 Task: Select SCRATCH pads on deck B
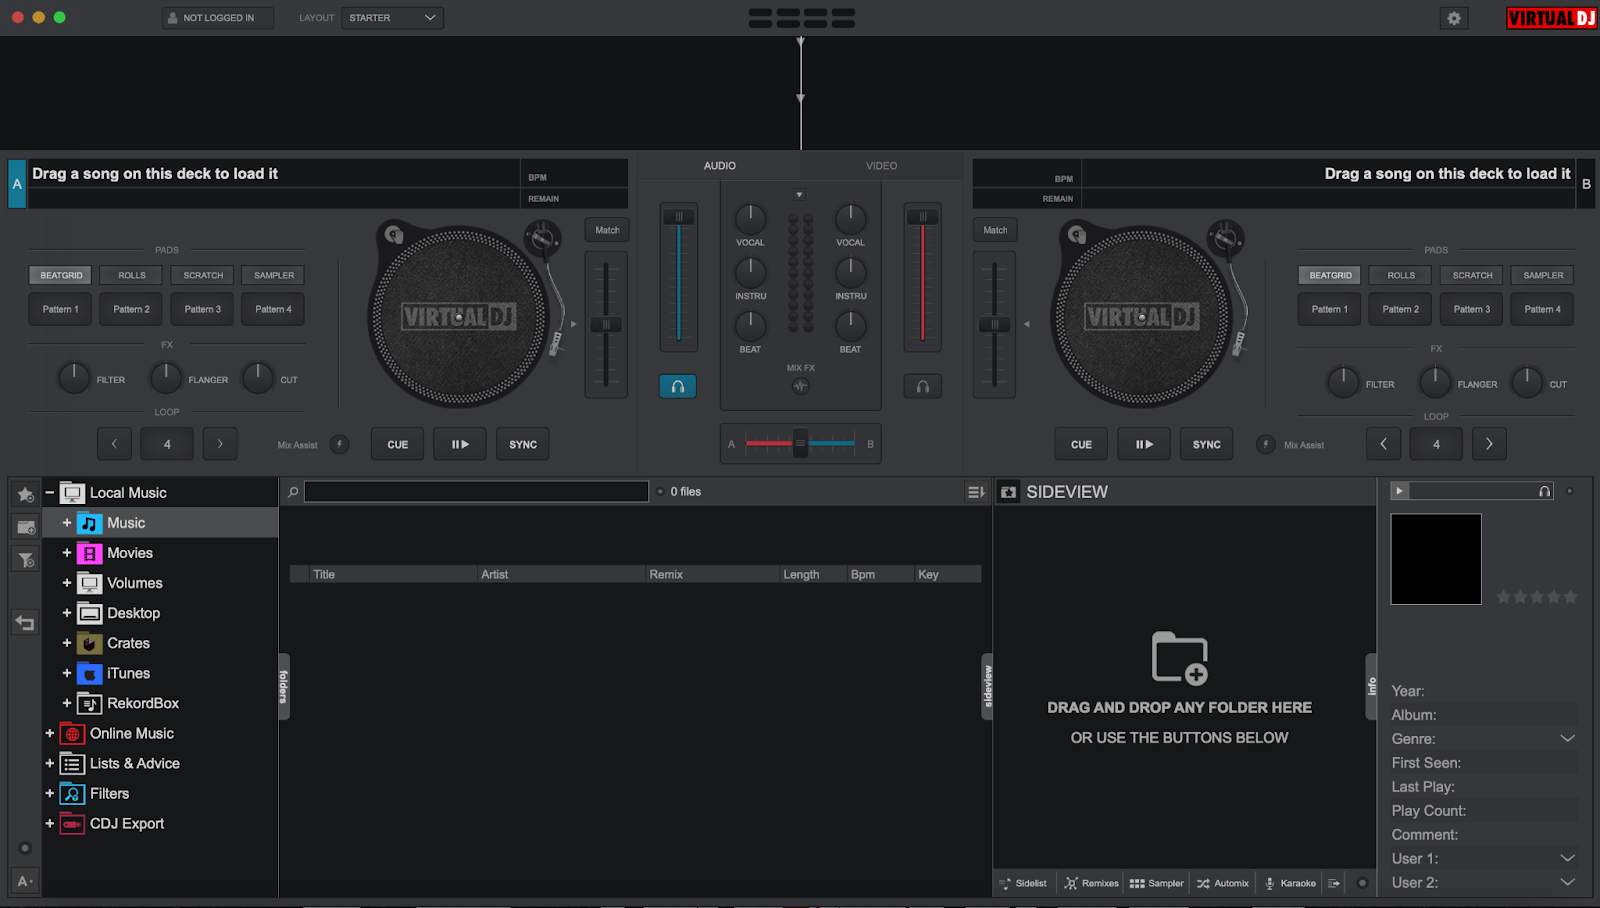(x=1472, y=275)
